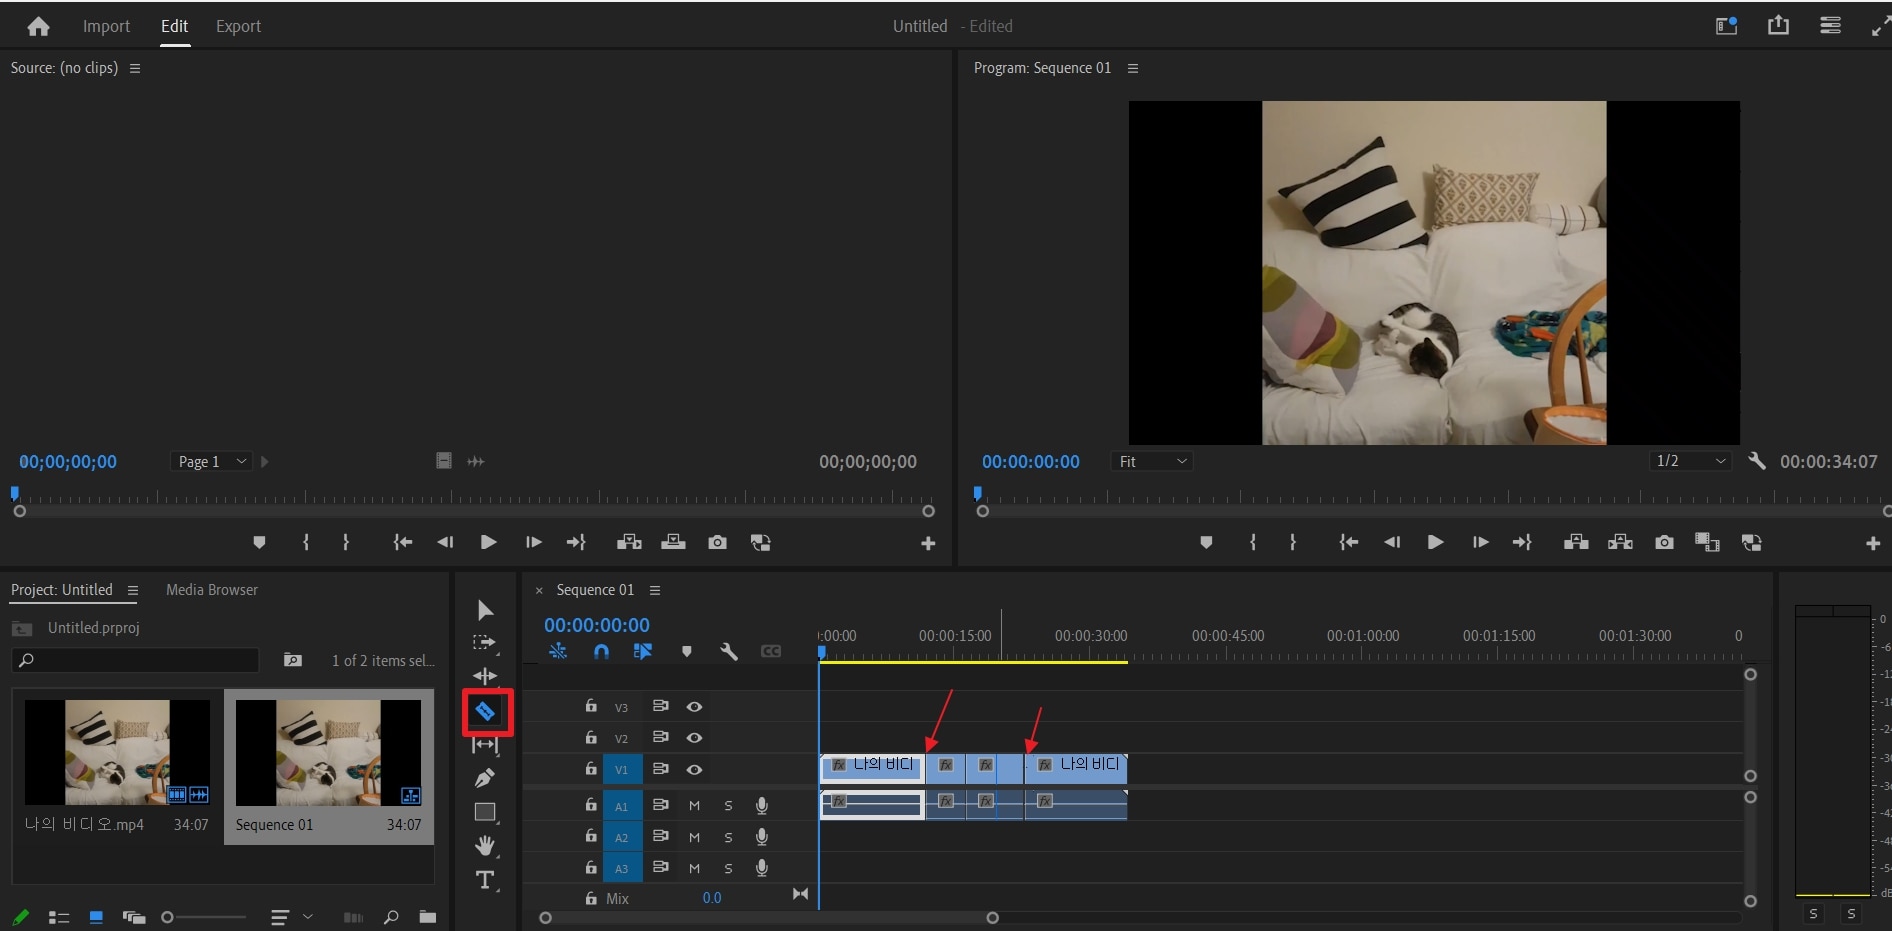
Task: Solo audio track A2
Action: pyautogui.click(x=728, y=837)
